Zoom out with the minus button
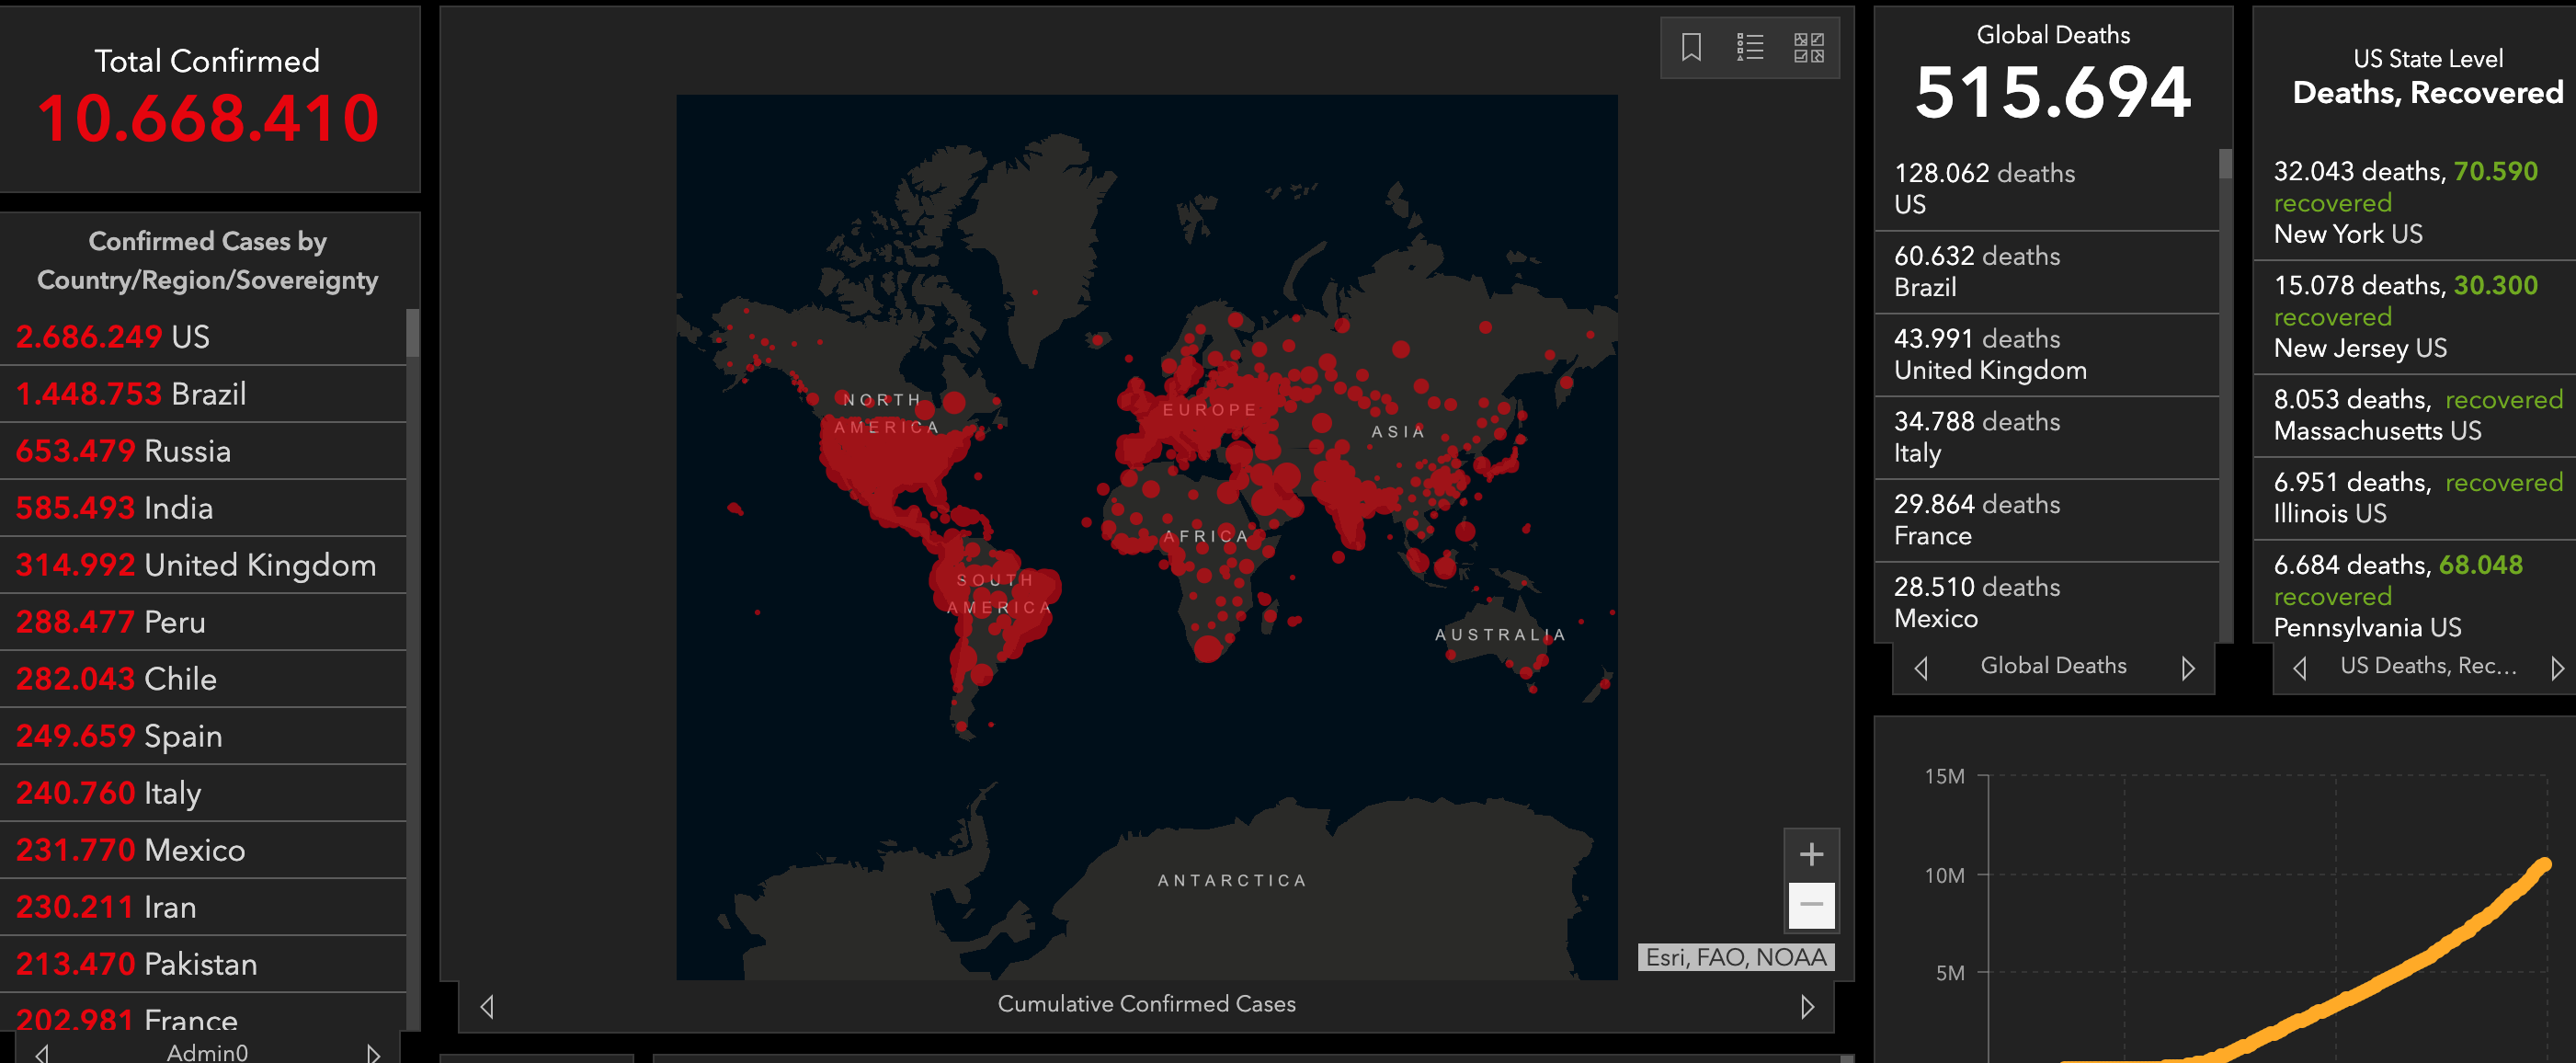The width and height of the screenshot is (2576, 1063). (x=1811, y=905)
